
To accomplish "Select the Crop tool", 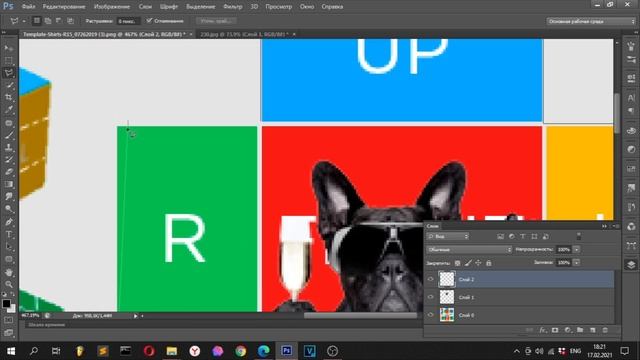I will point(9,98).
